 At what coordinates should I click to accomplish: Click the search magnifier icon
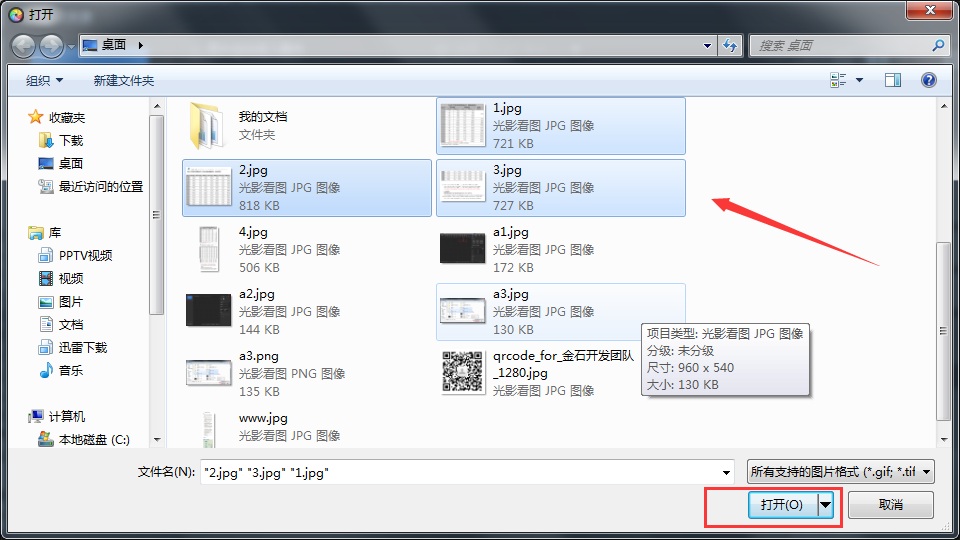pos(938,45)
